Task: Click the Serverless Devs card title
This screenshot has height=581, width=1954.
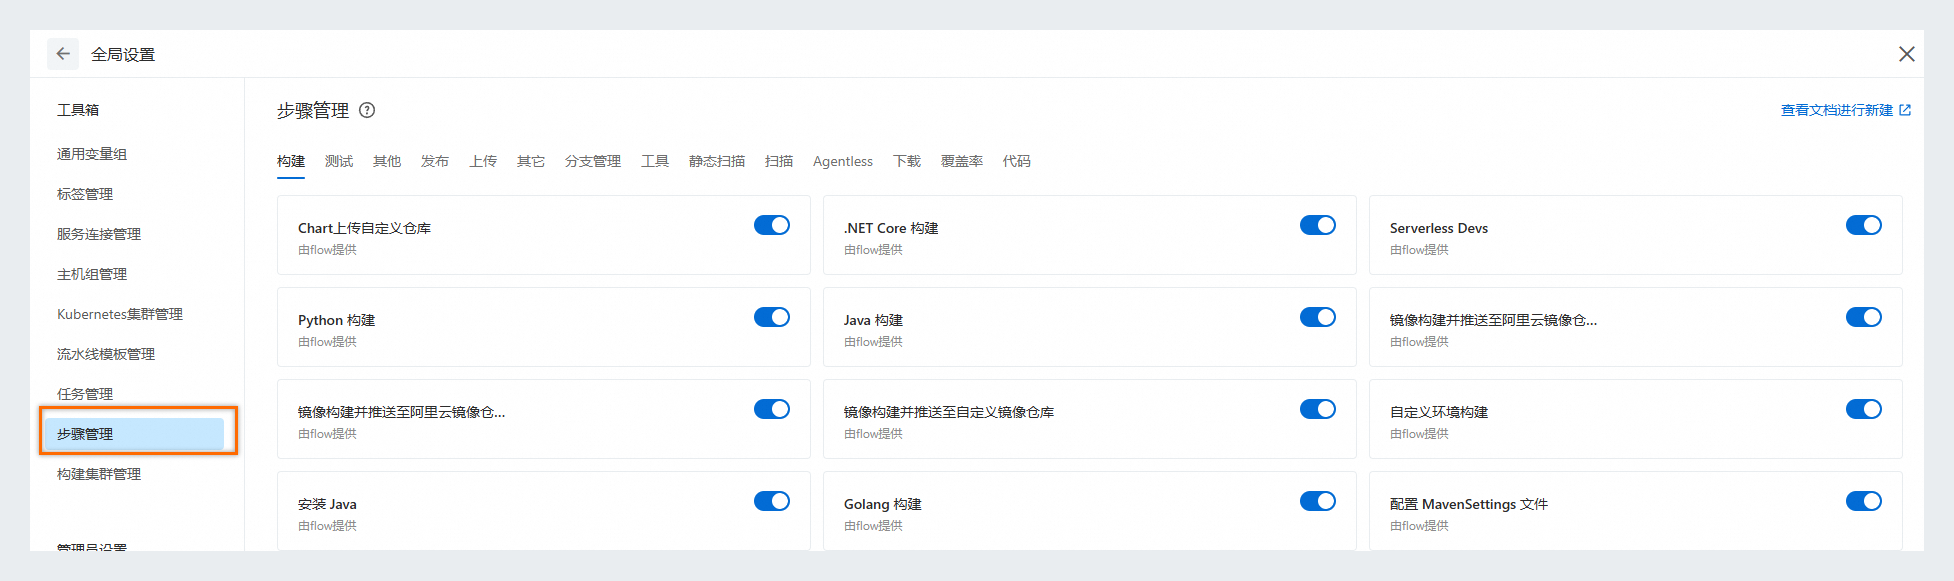Action: point(1439,228)
